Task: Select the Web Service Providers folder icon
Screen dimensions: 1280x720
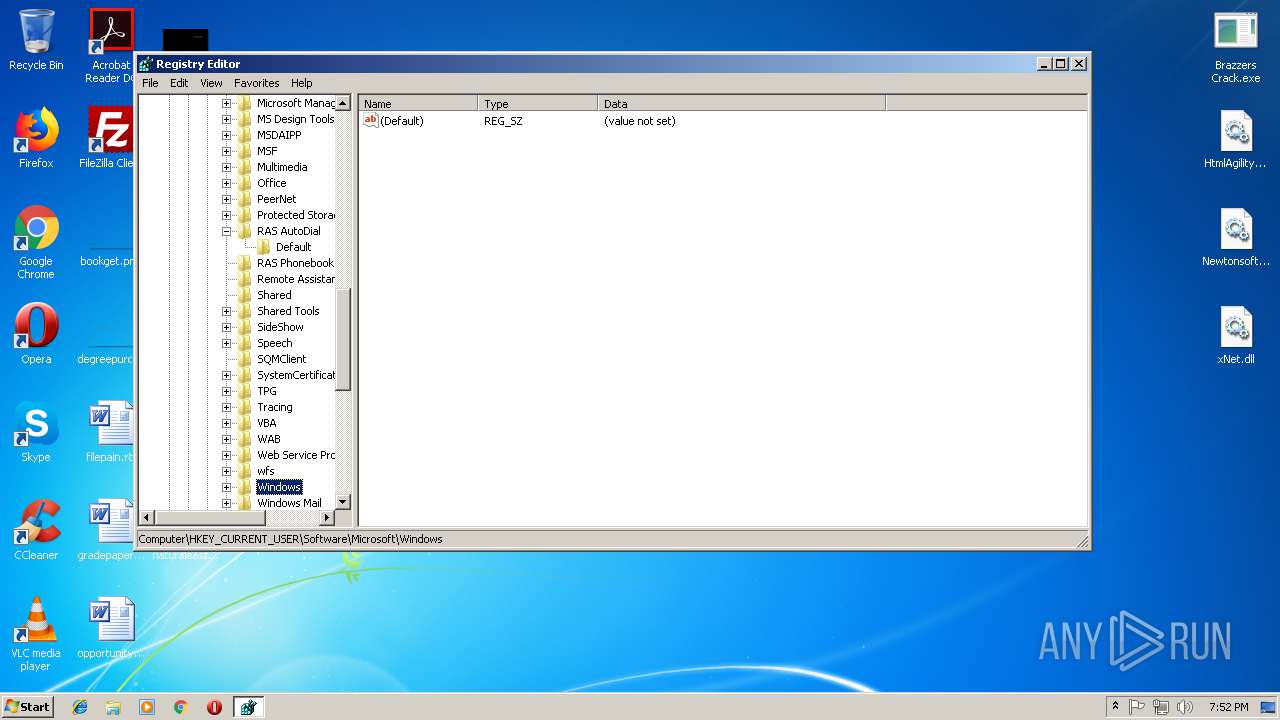Action: 245,455
